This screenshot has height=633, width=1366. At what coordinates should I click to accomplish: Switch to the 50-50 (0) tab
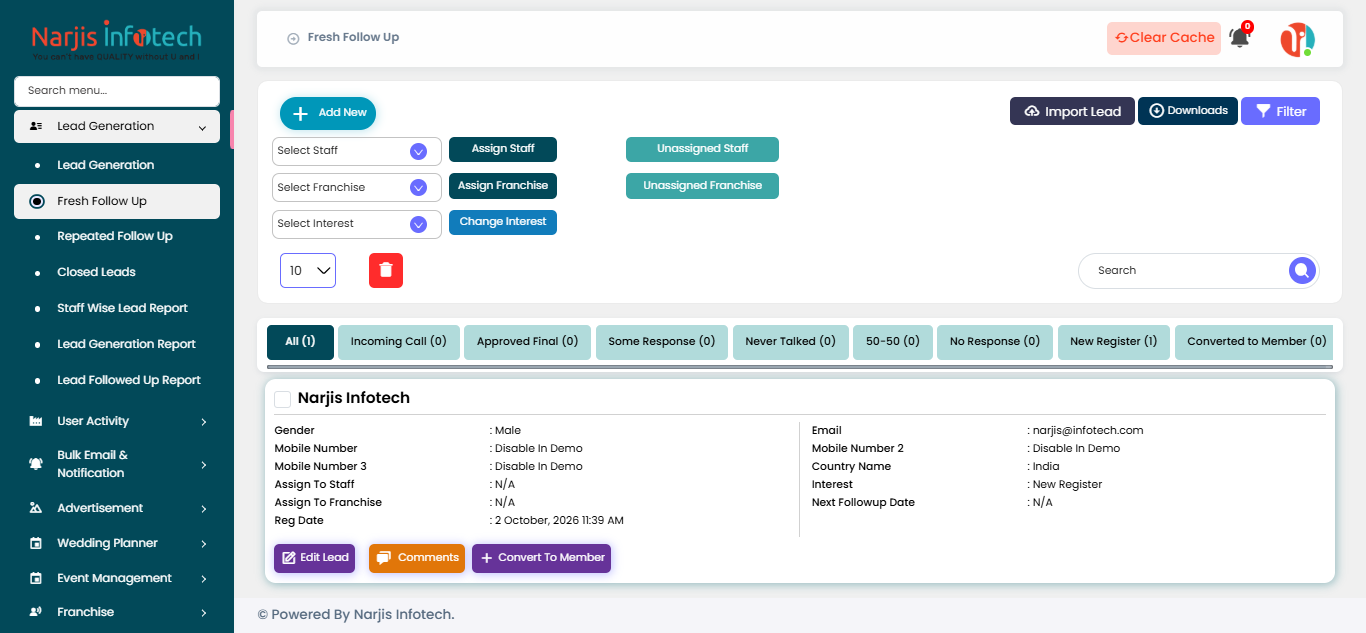pyautogui.click(x=893, y=342)
